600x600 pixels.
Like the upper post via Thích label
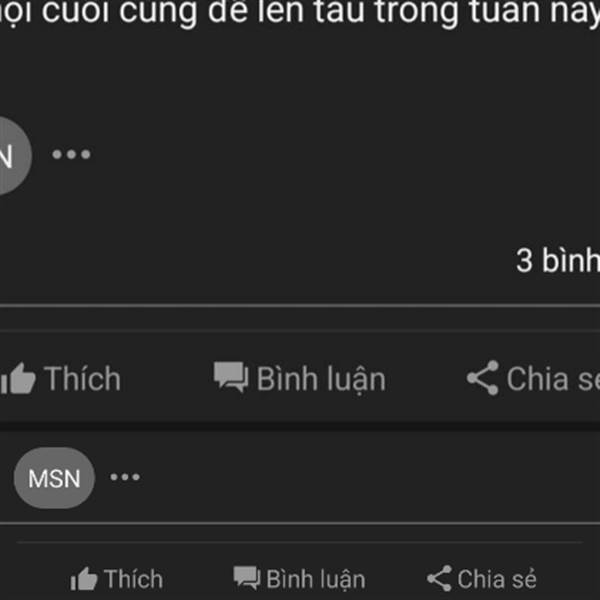[x=82, y=378]
